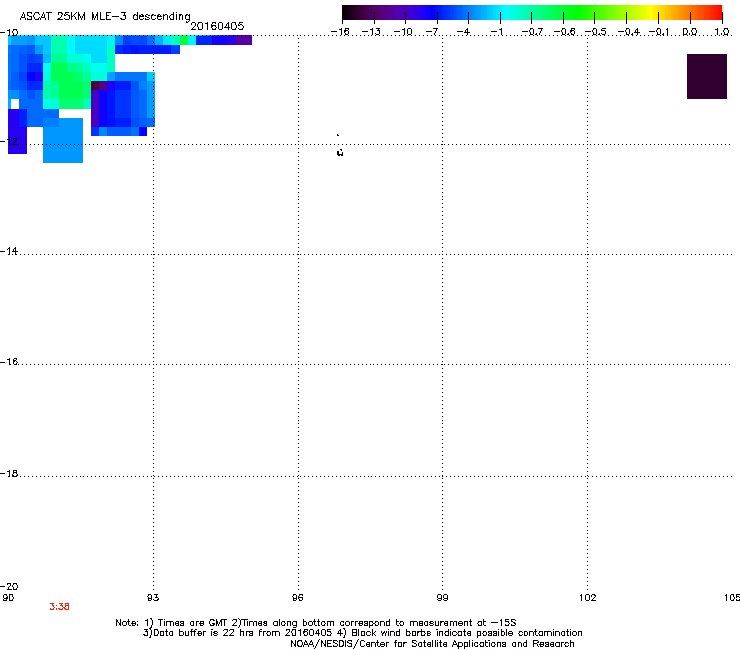Click the longitude axis label "105"

coord(732,598)
